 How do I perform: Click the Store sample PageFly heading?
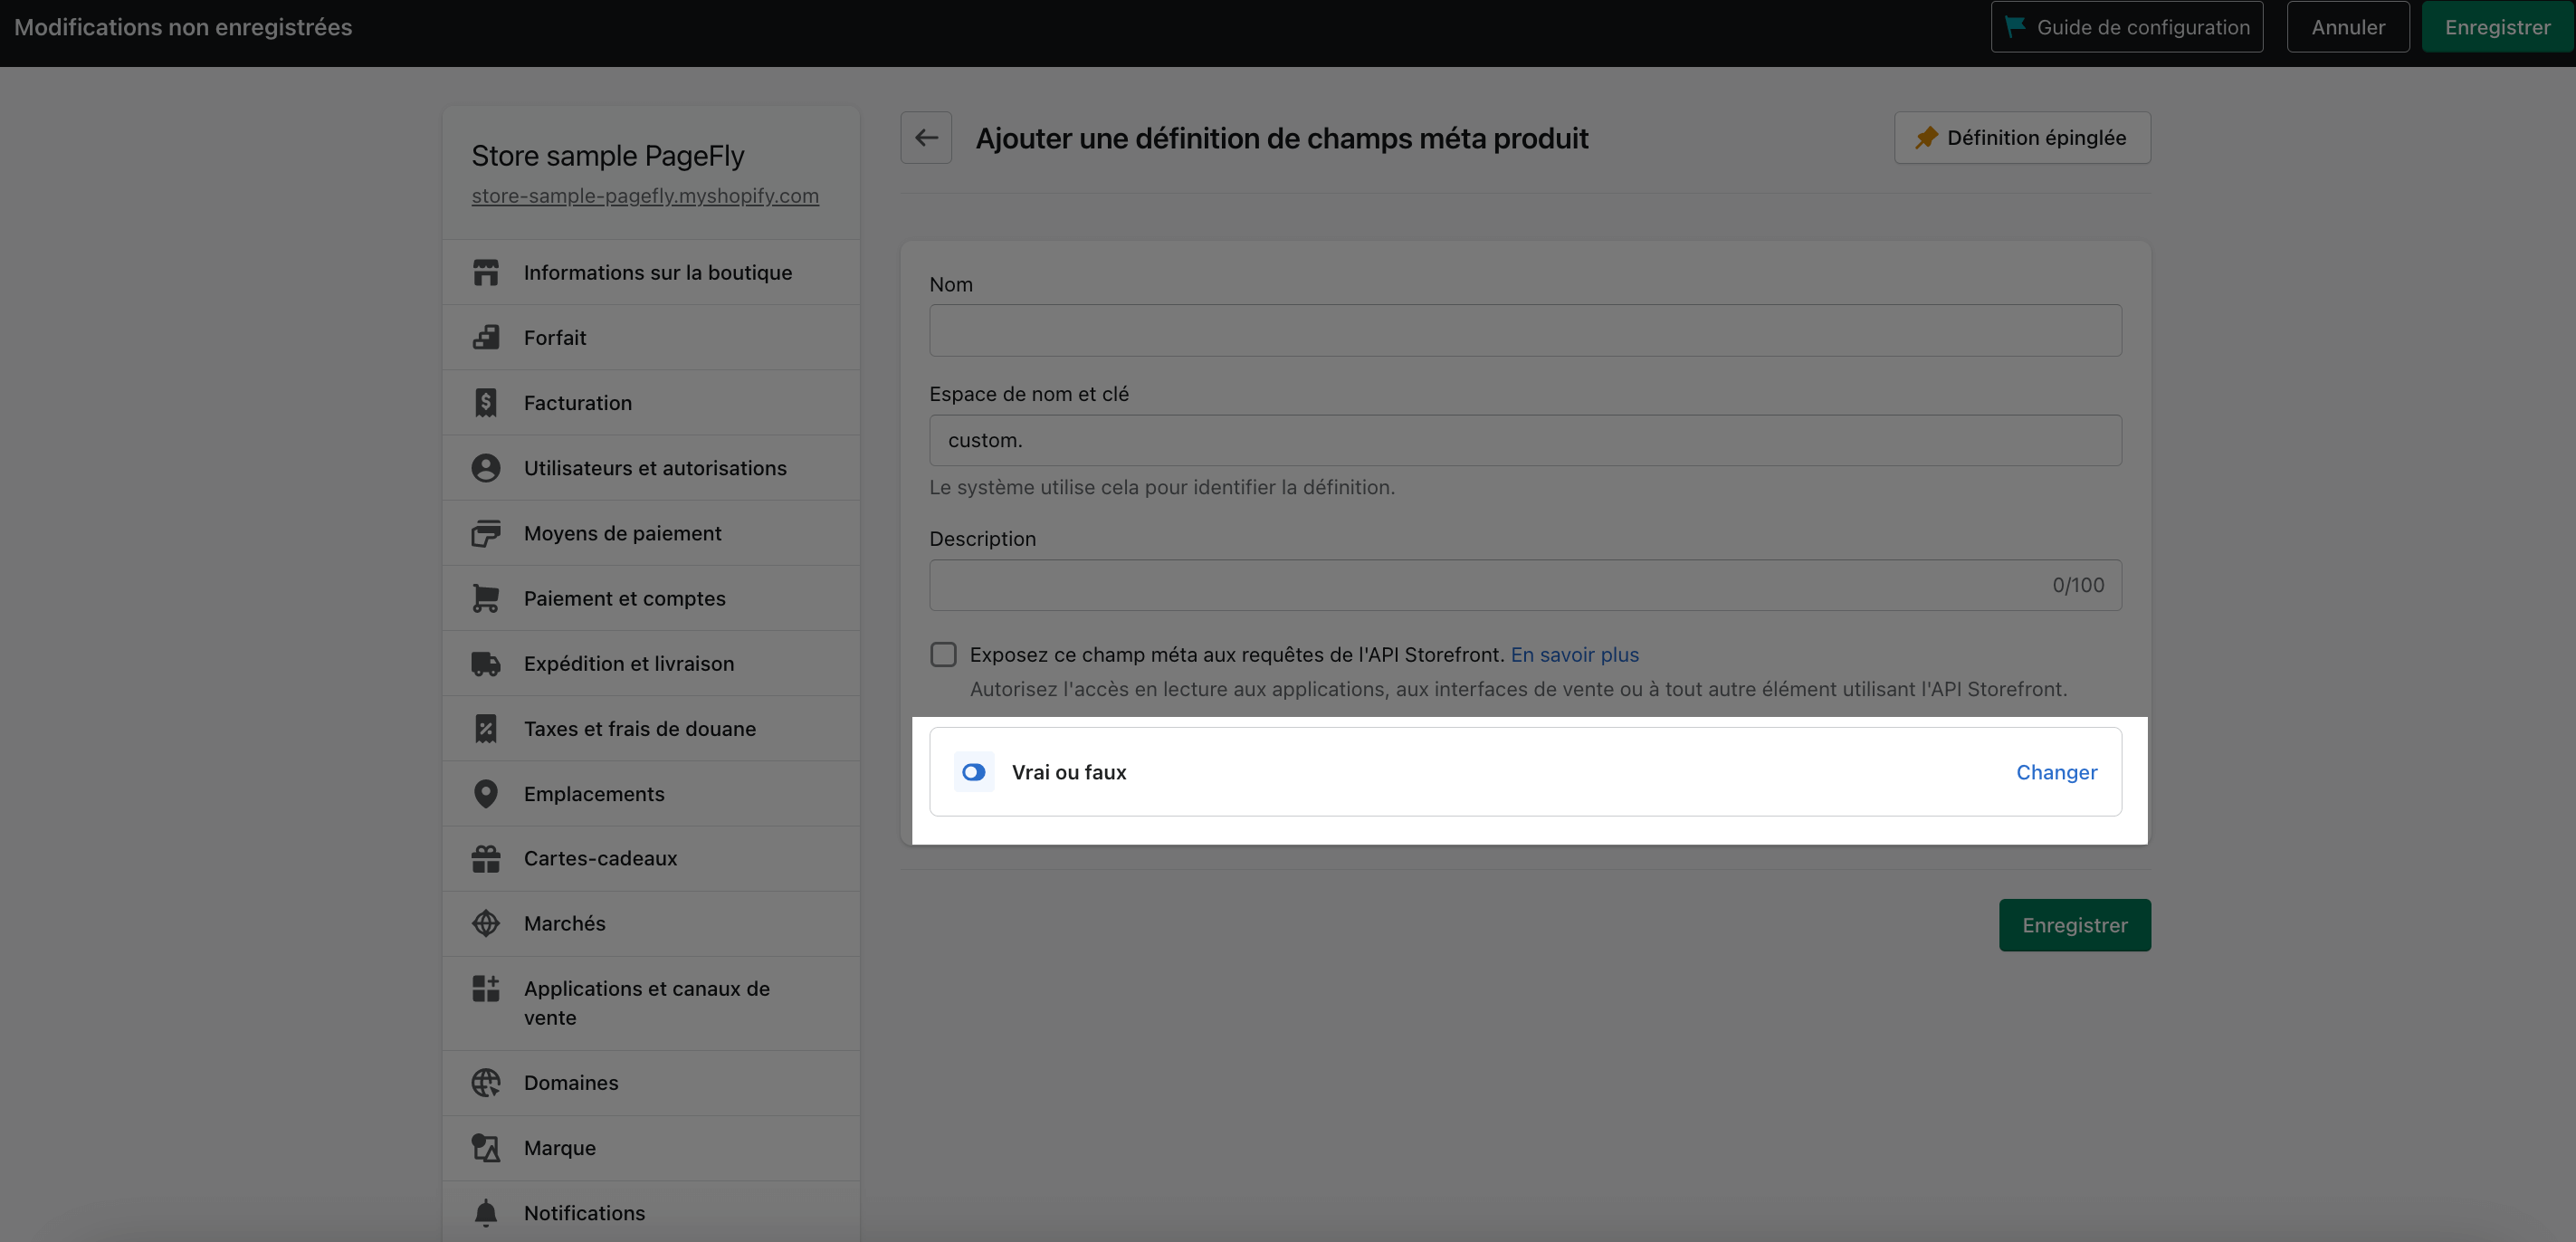click(x=608, y=156)
